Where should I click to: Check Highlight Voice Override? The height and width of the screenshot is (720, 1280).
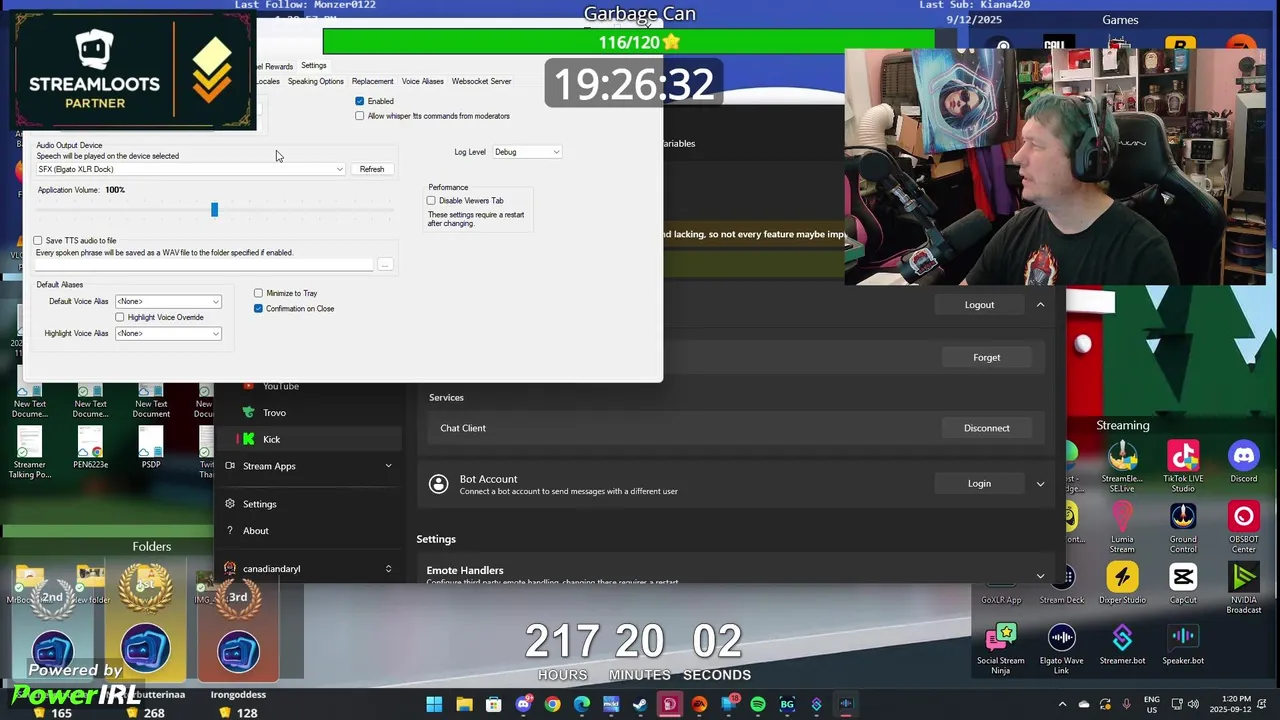(120, 317)
